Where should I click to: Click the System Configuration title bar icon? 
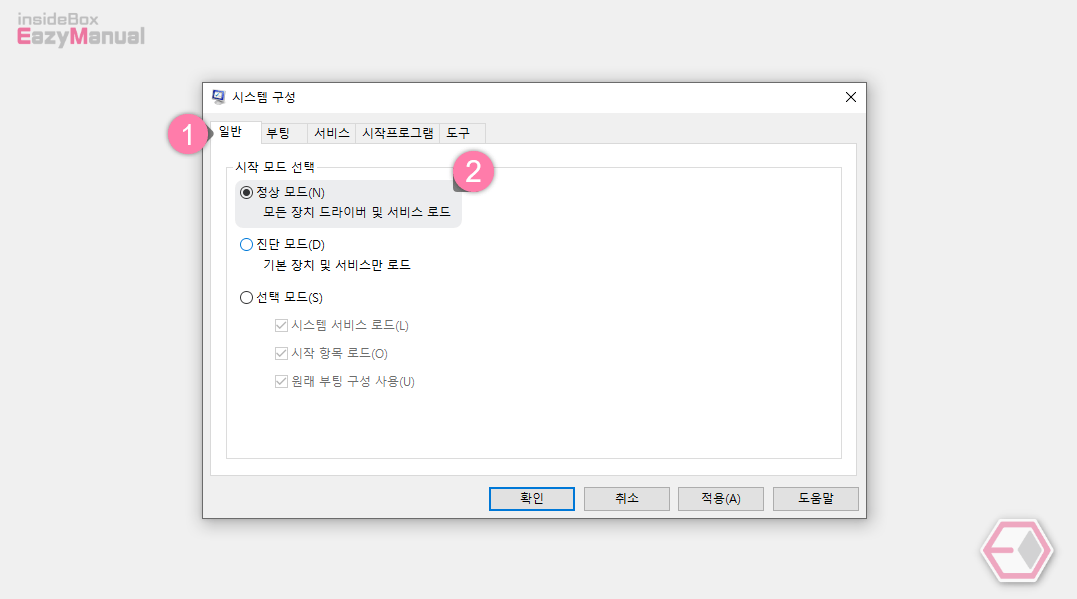click(218, 97)
